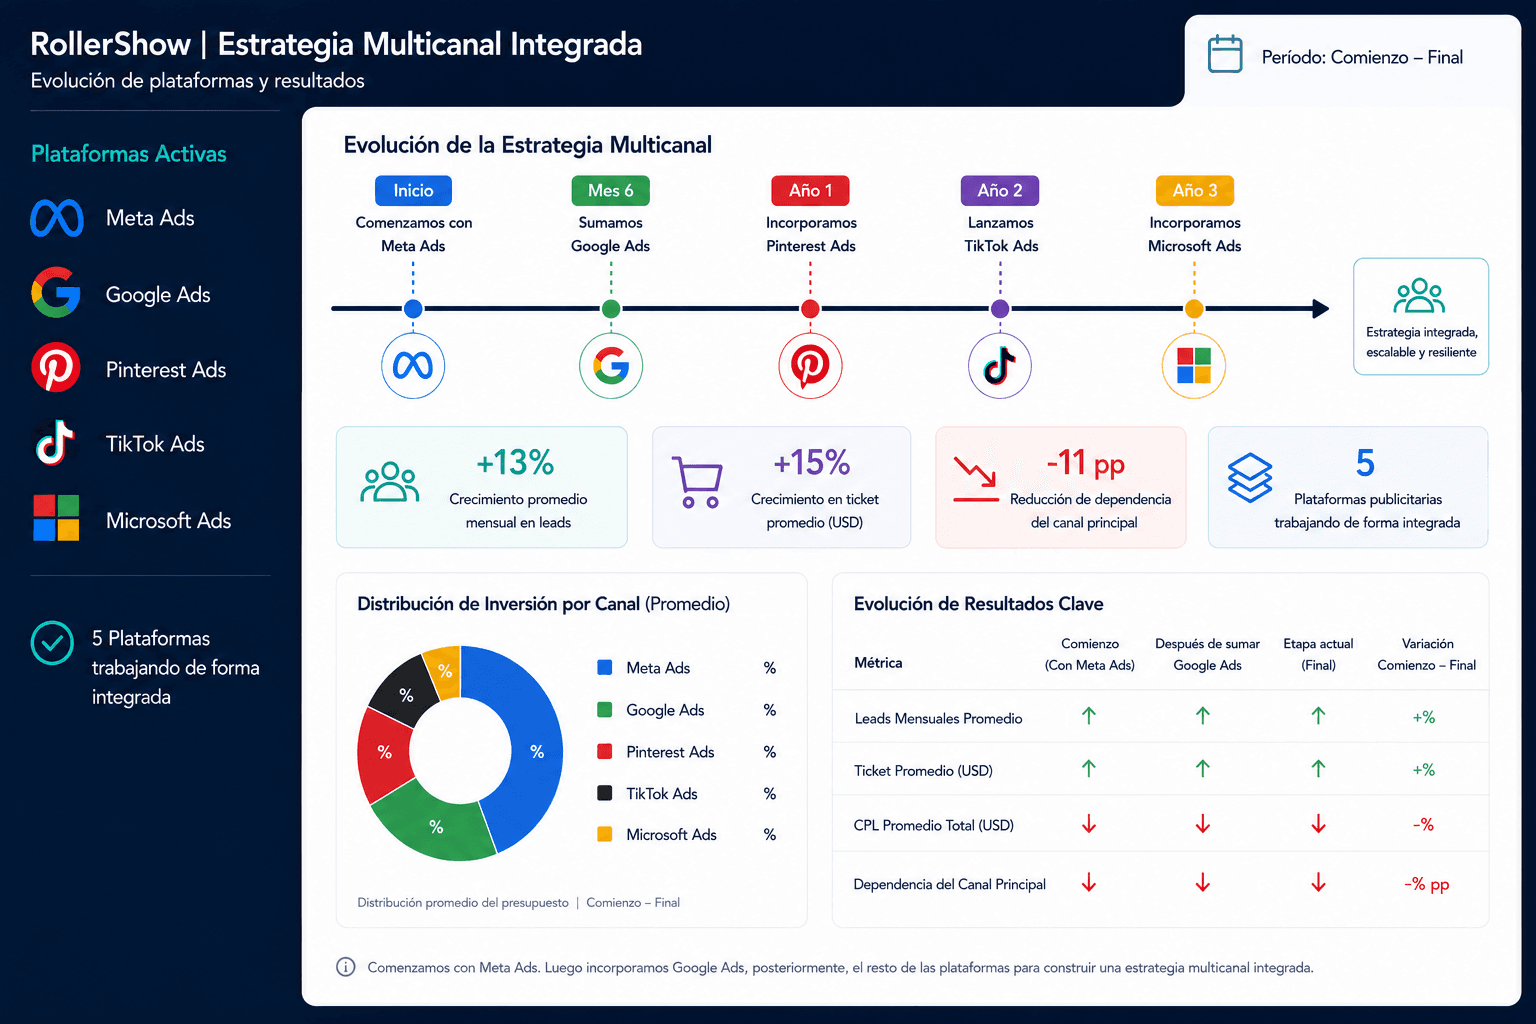Select the Inicio timeline label
Viewport: 1536px width, 1024px height.
tap(413, 190)
